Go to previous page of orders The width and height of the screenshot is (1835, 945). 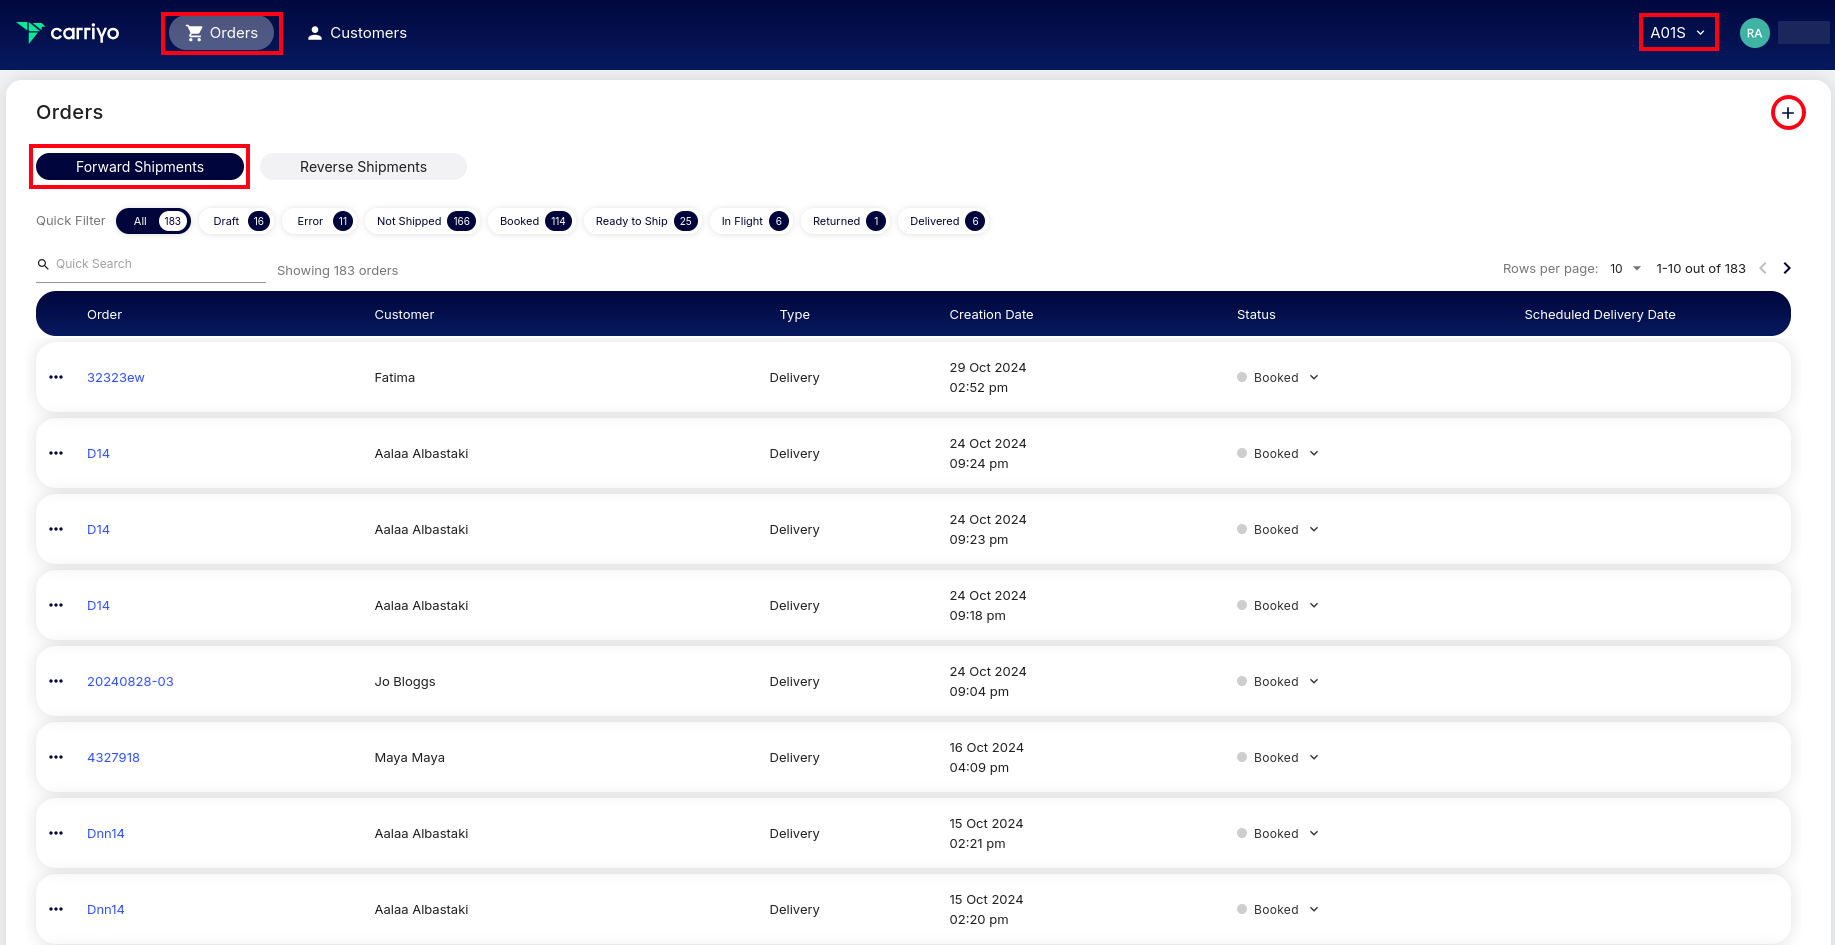tap(1763, 268)
